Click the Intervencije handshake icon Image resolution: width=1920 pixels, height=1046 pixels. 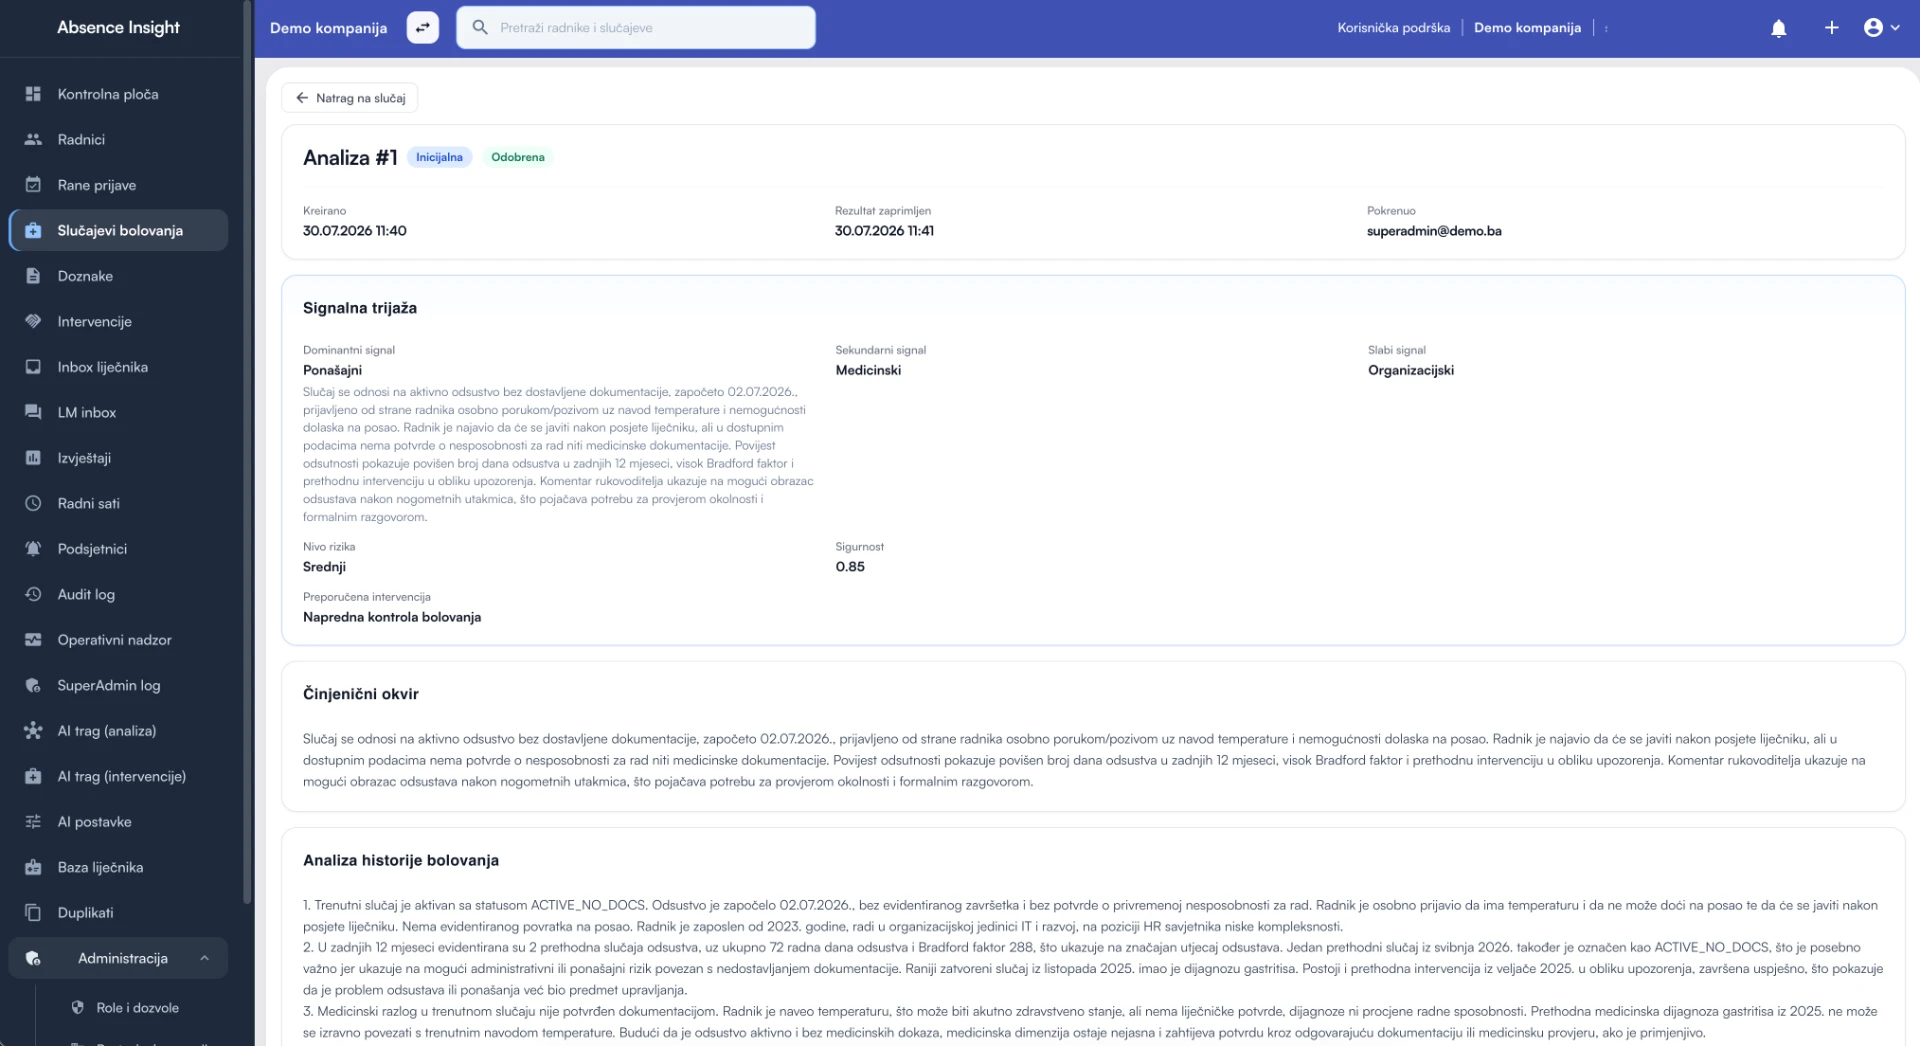[x=33, y=321]
